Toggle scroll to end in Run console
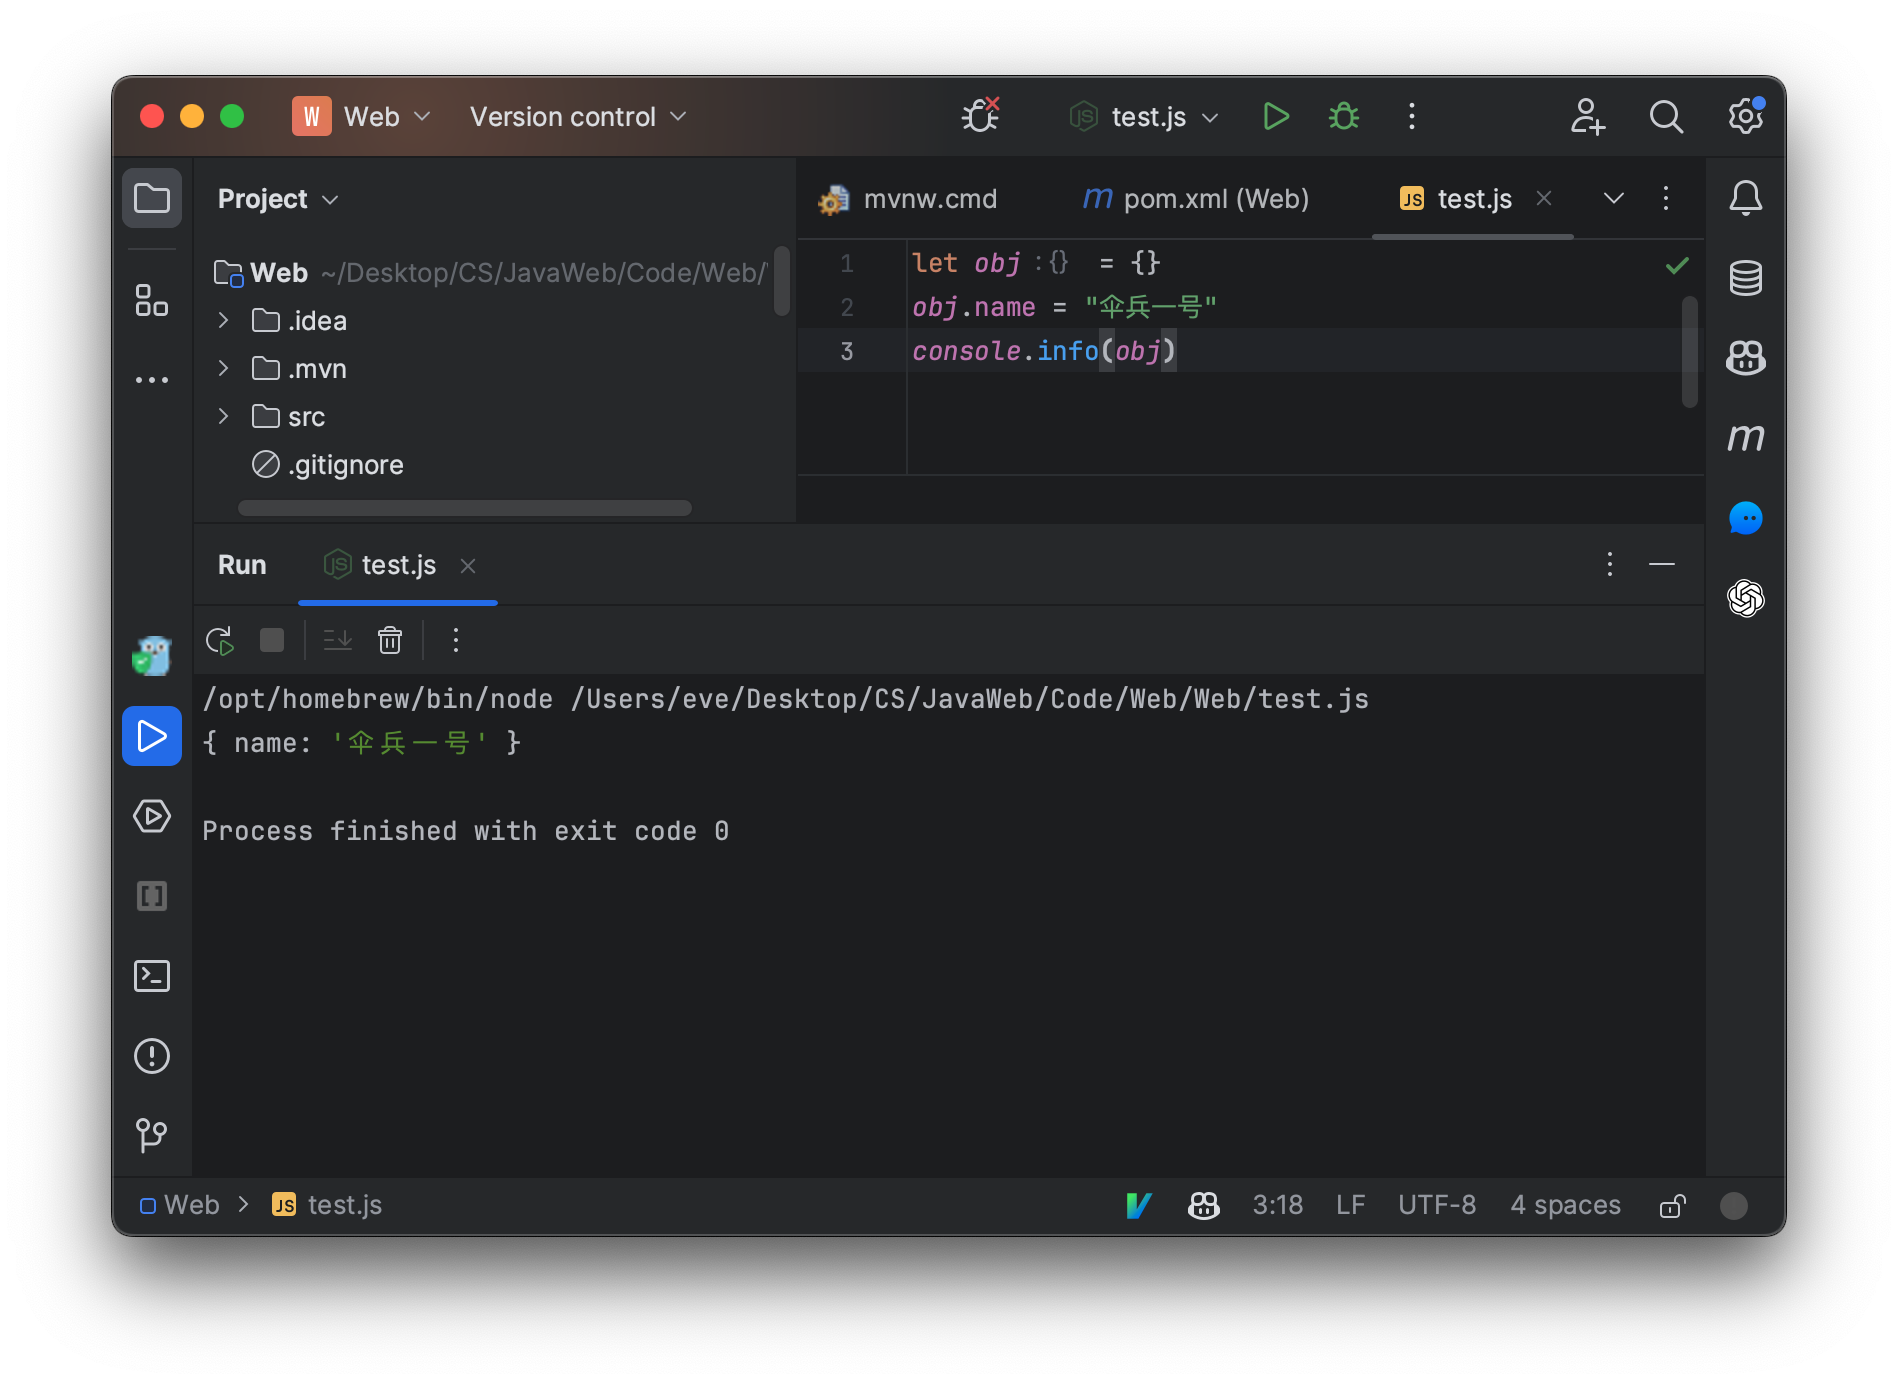 coord(338,640)
